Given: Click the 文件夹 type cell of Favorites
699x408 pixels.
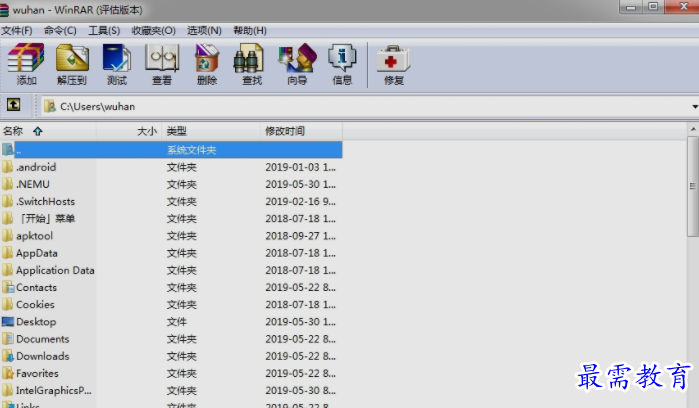Looking at the screenshot, I should [x=181, y=373].
